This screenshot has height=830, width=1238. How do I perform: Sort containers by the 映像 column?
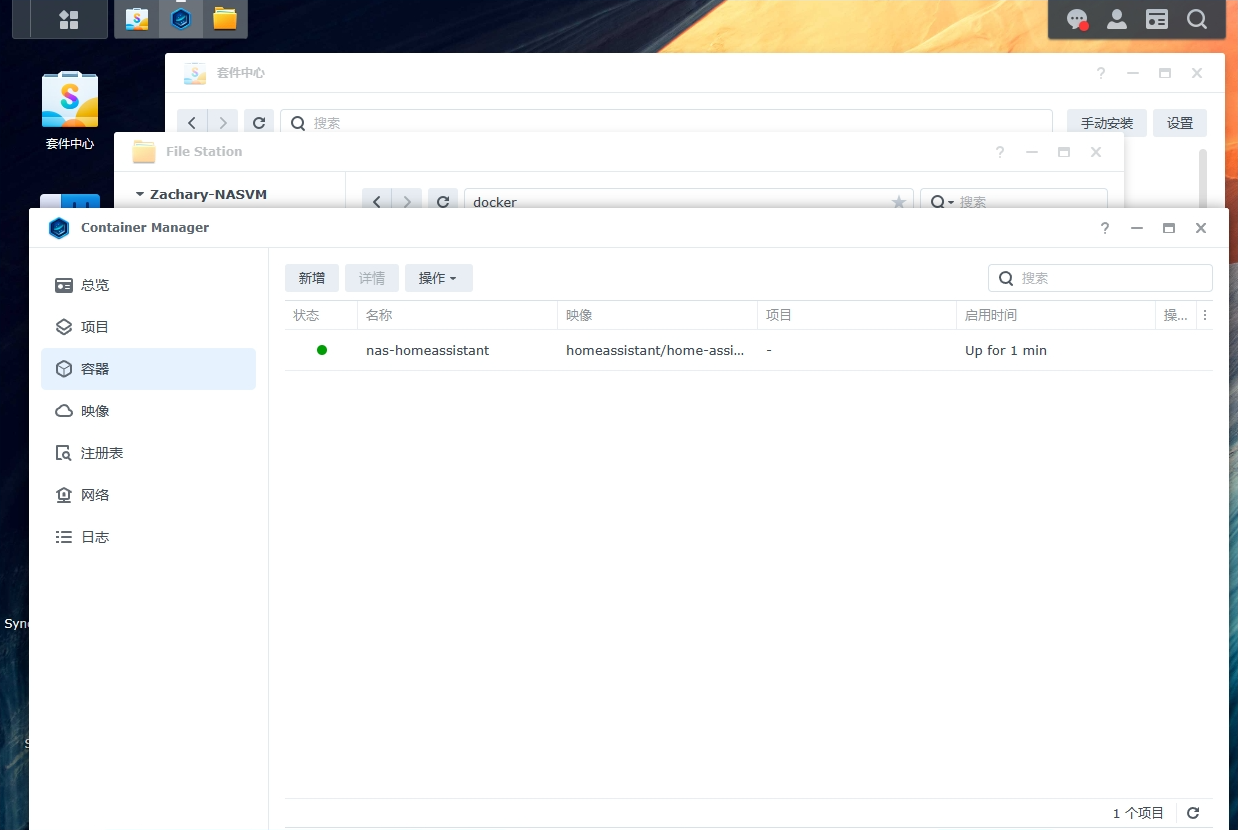pyautogui.click(x=657, y=315)
